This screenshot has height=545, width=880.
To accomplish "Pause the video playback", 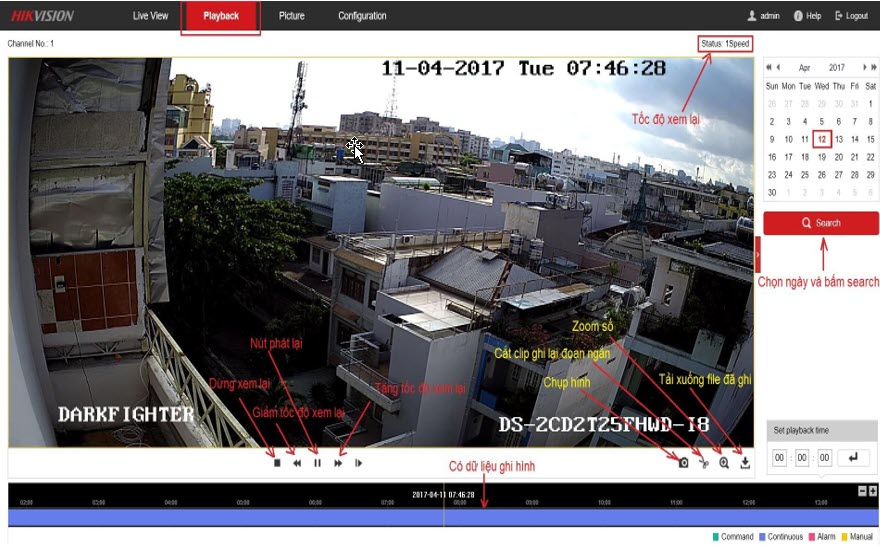I will pos(317,463).
